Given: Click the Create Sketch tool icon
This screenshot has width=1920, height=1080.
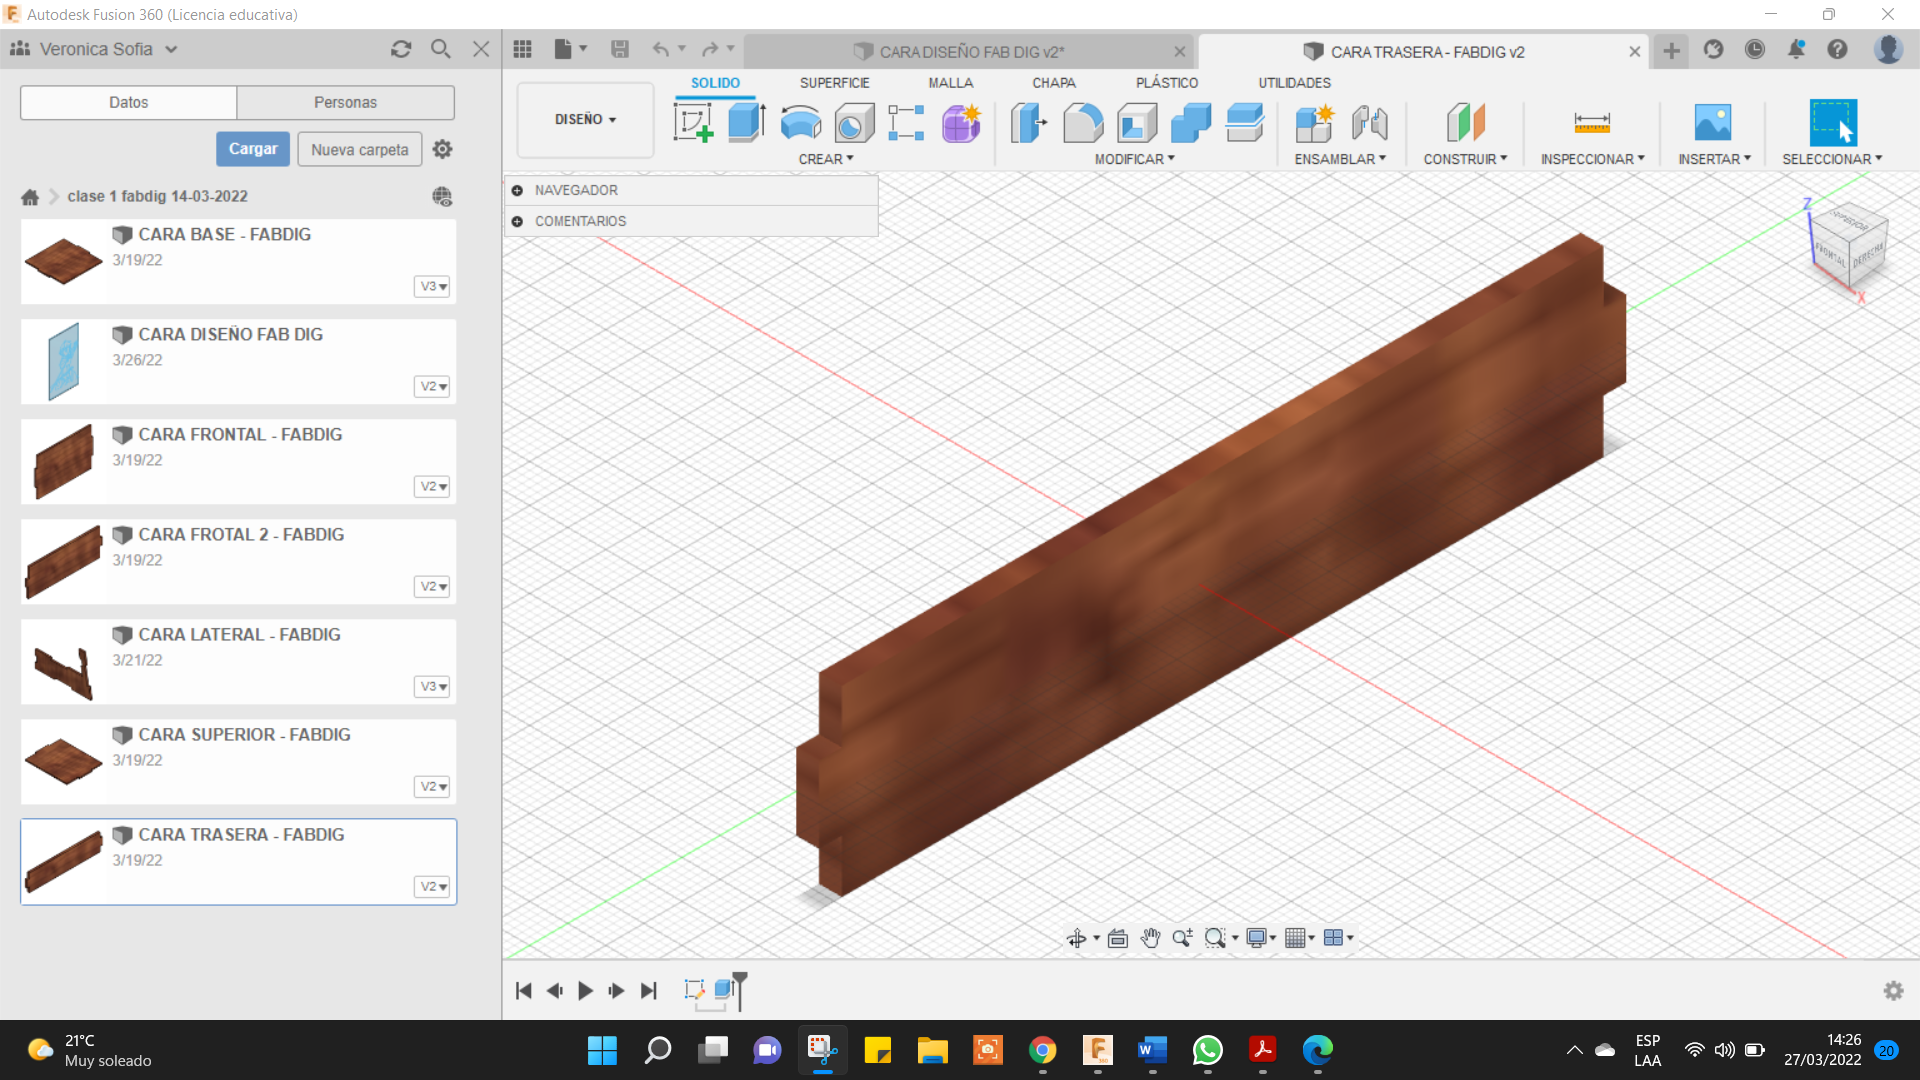Looking at the screenshot, I should [693, 123].
